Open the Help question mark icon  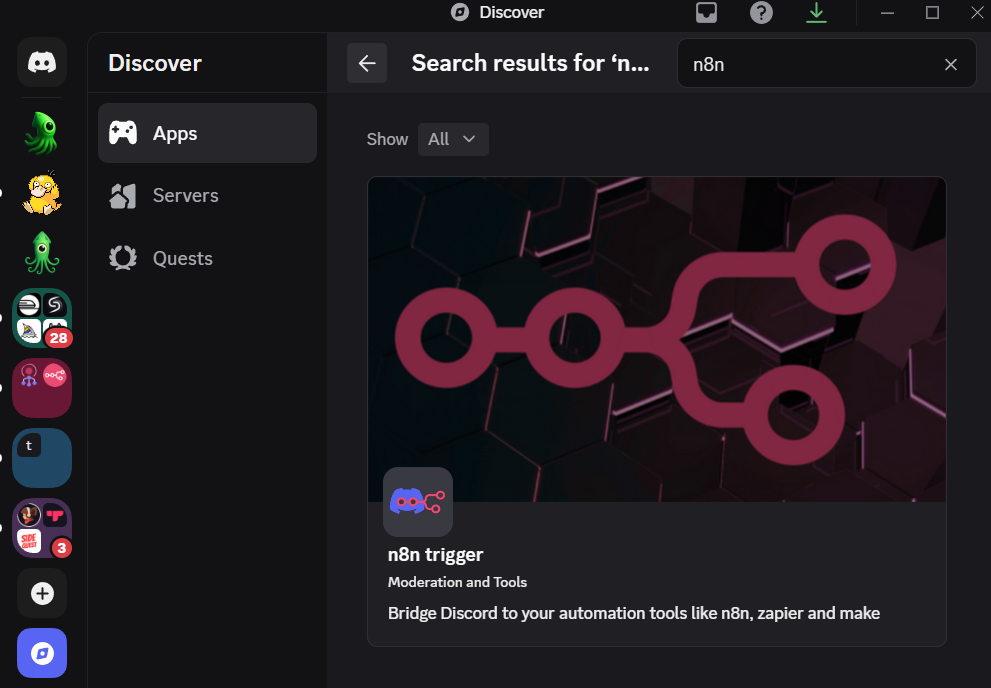click(x=761, y=12)
